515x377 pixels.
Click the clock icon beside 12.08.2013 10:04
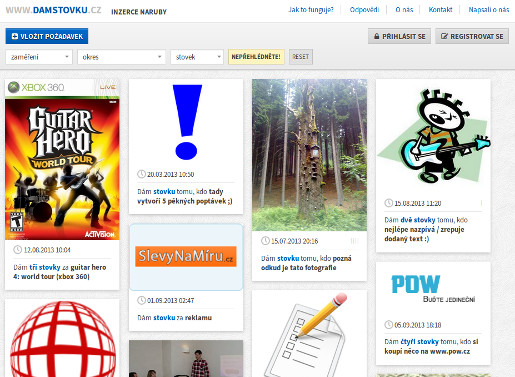tap(17, 250)
